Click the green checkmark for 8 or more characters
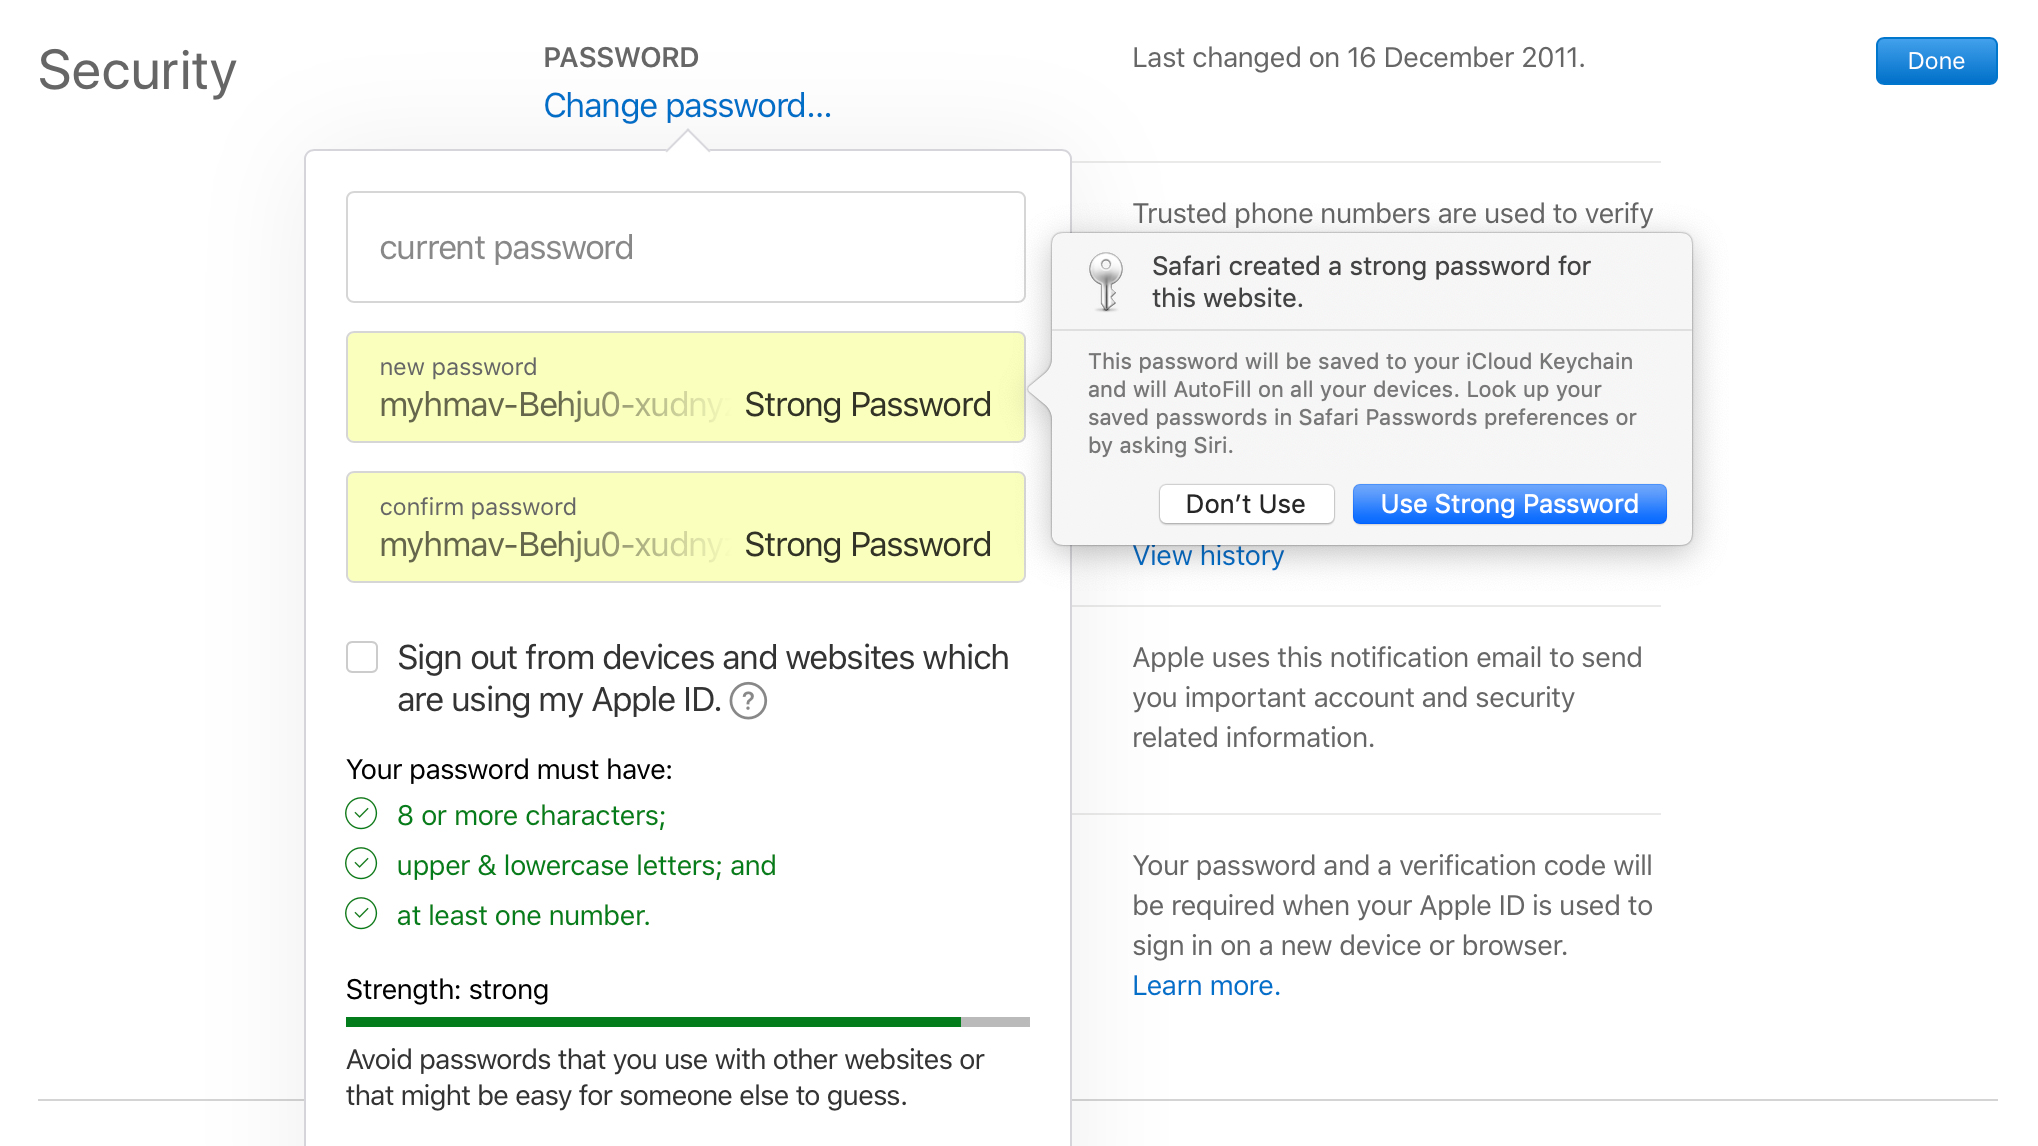Image resolution: width=2038 pixels, height=1146 pixels. point(361,814)
